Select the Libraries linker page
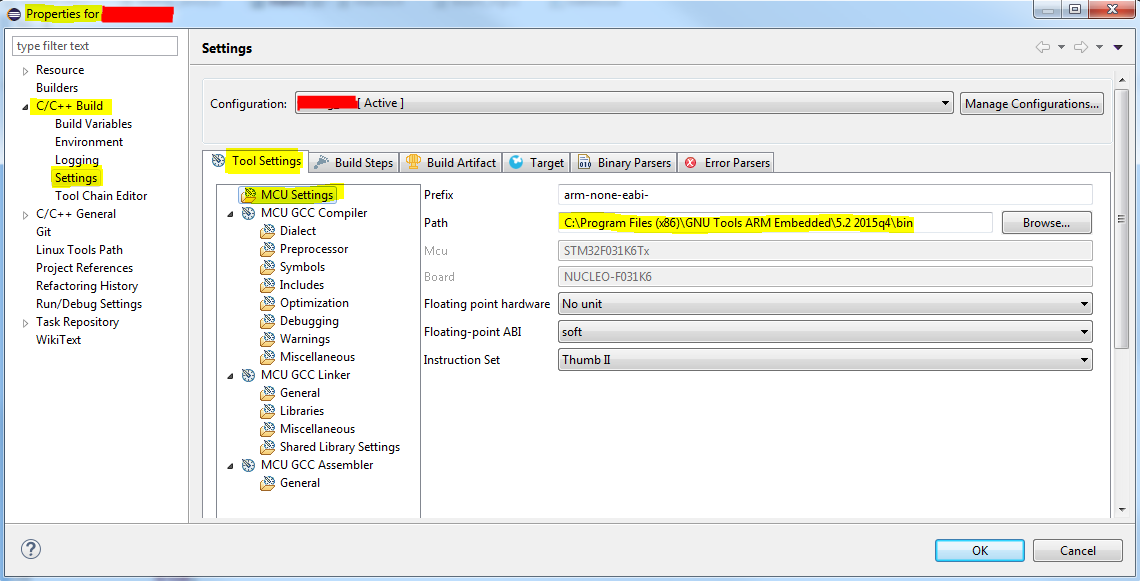The width and height of the screenshot is (1140, 581). coord(301,411)
